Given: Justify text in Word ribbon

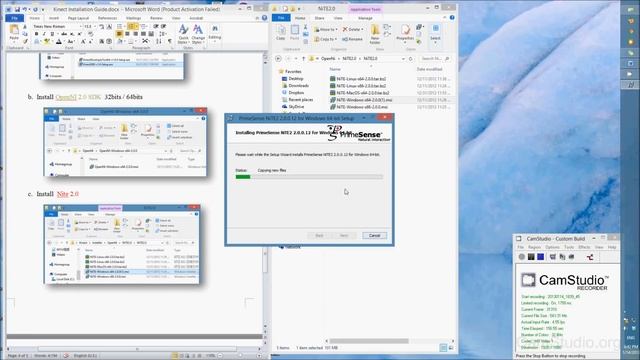Looking at the screenshot, I should point(143,34).
